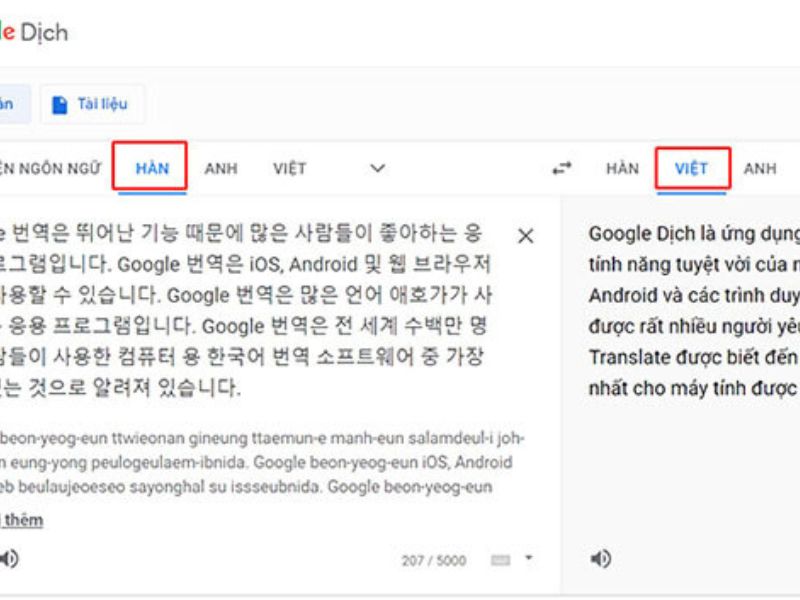Click the romanization text 'beon-yeog-eun ttwieonan'

pos(93,438)
